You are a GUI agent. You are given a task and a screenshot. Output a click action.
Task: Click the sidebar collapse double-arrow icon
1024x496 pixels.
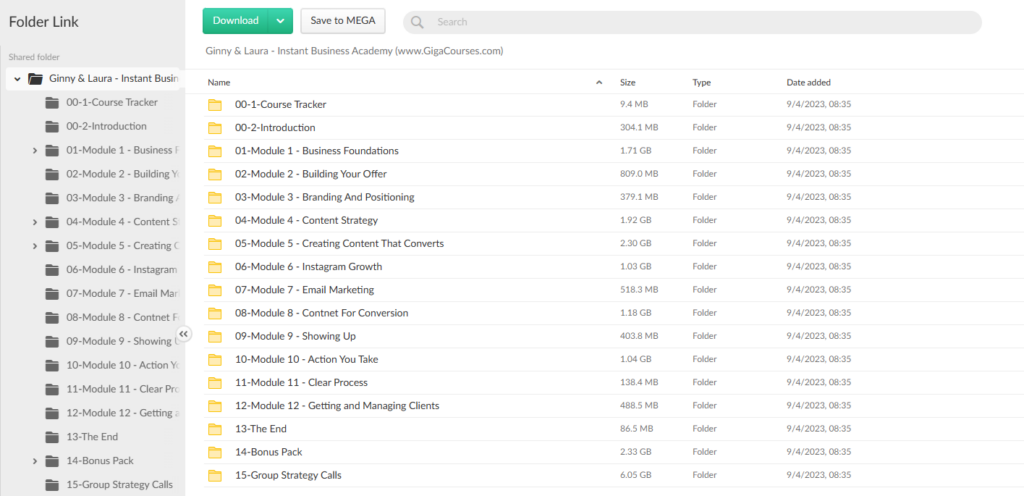pyautogui.click(x=184, y=335)
